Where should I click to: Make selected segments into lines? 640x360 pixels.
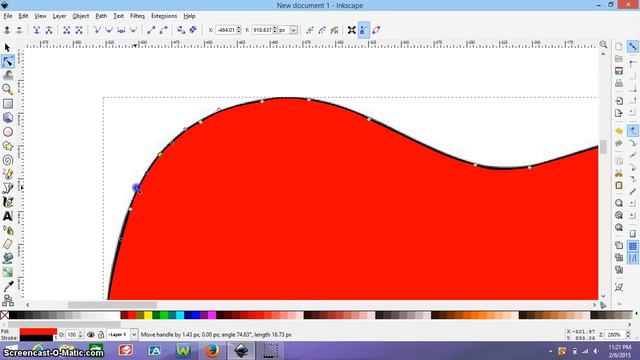pos(151,30)
